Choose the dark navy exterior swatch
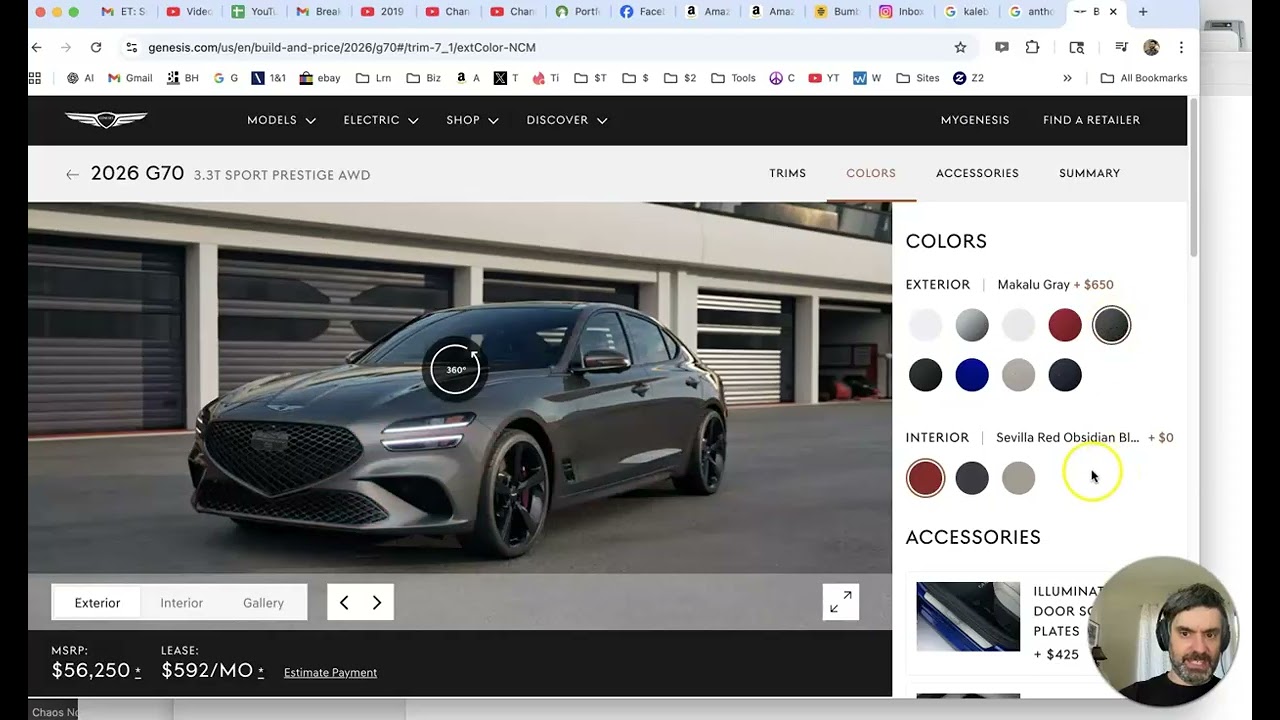Screen dimensions: 1280x720 pyautogui.click(x=1065, y=375)
